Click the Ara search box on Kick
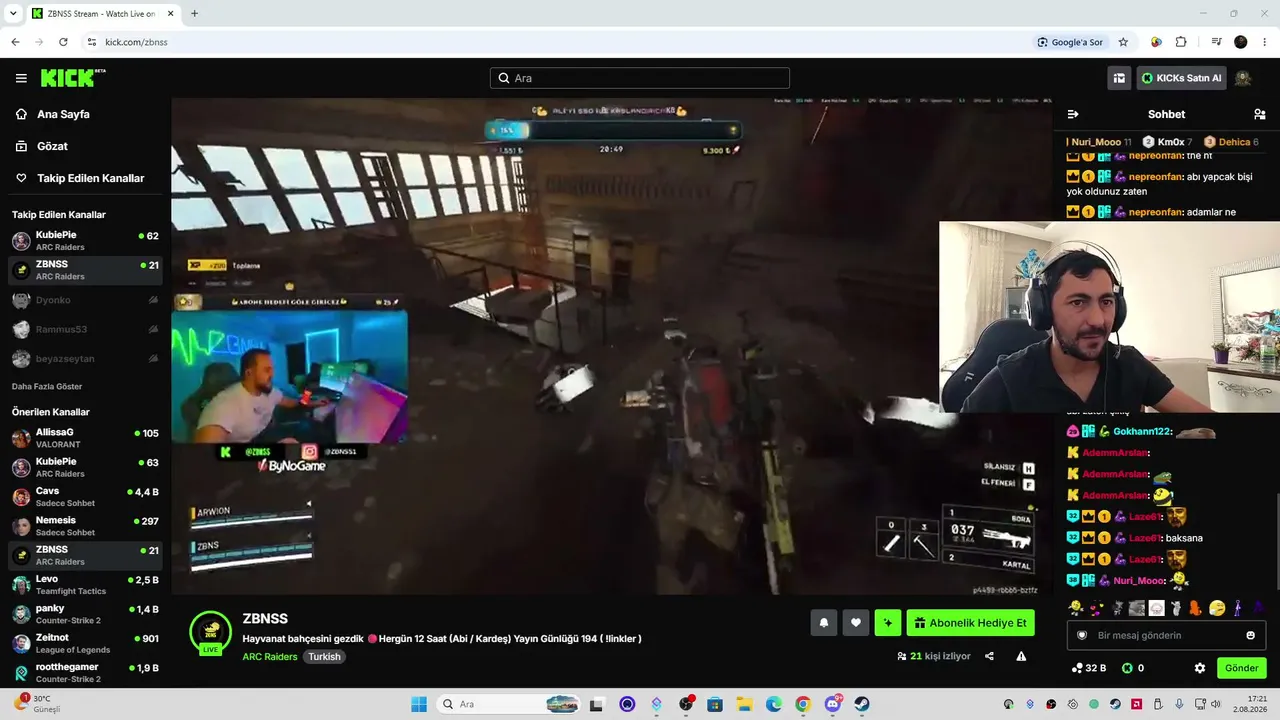 [x=640, y=78]
